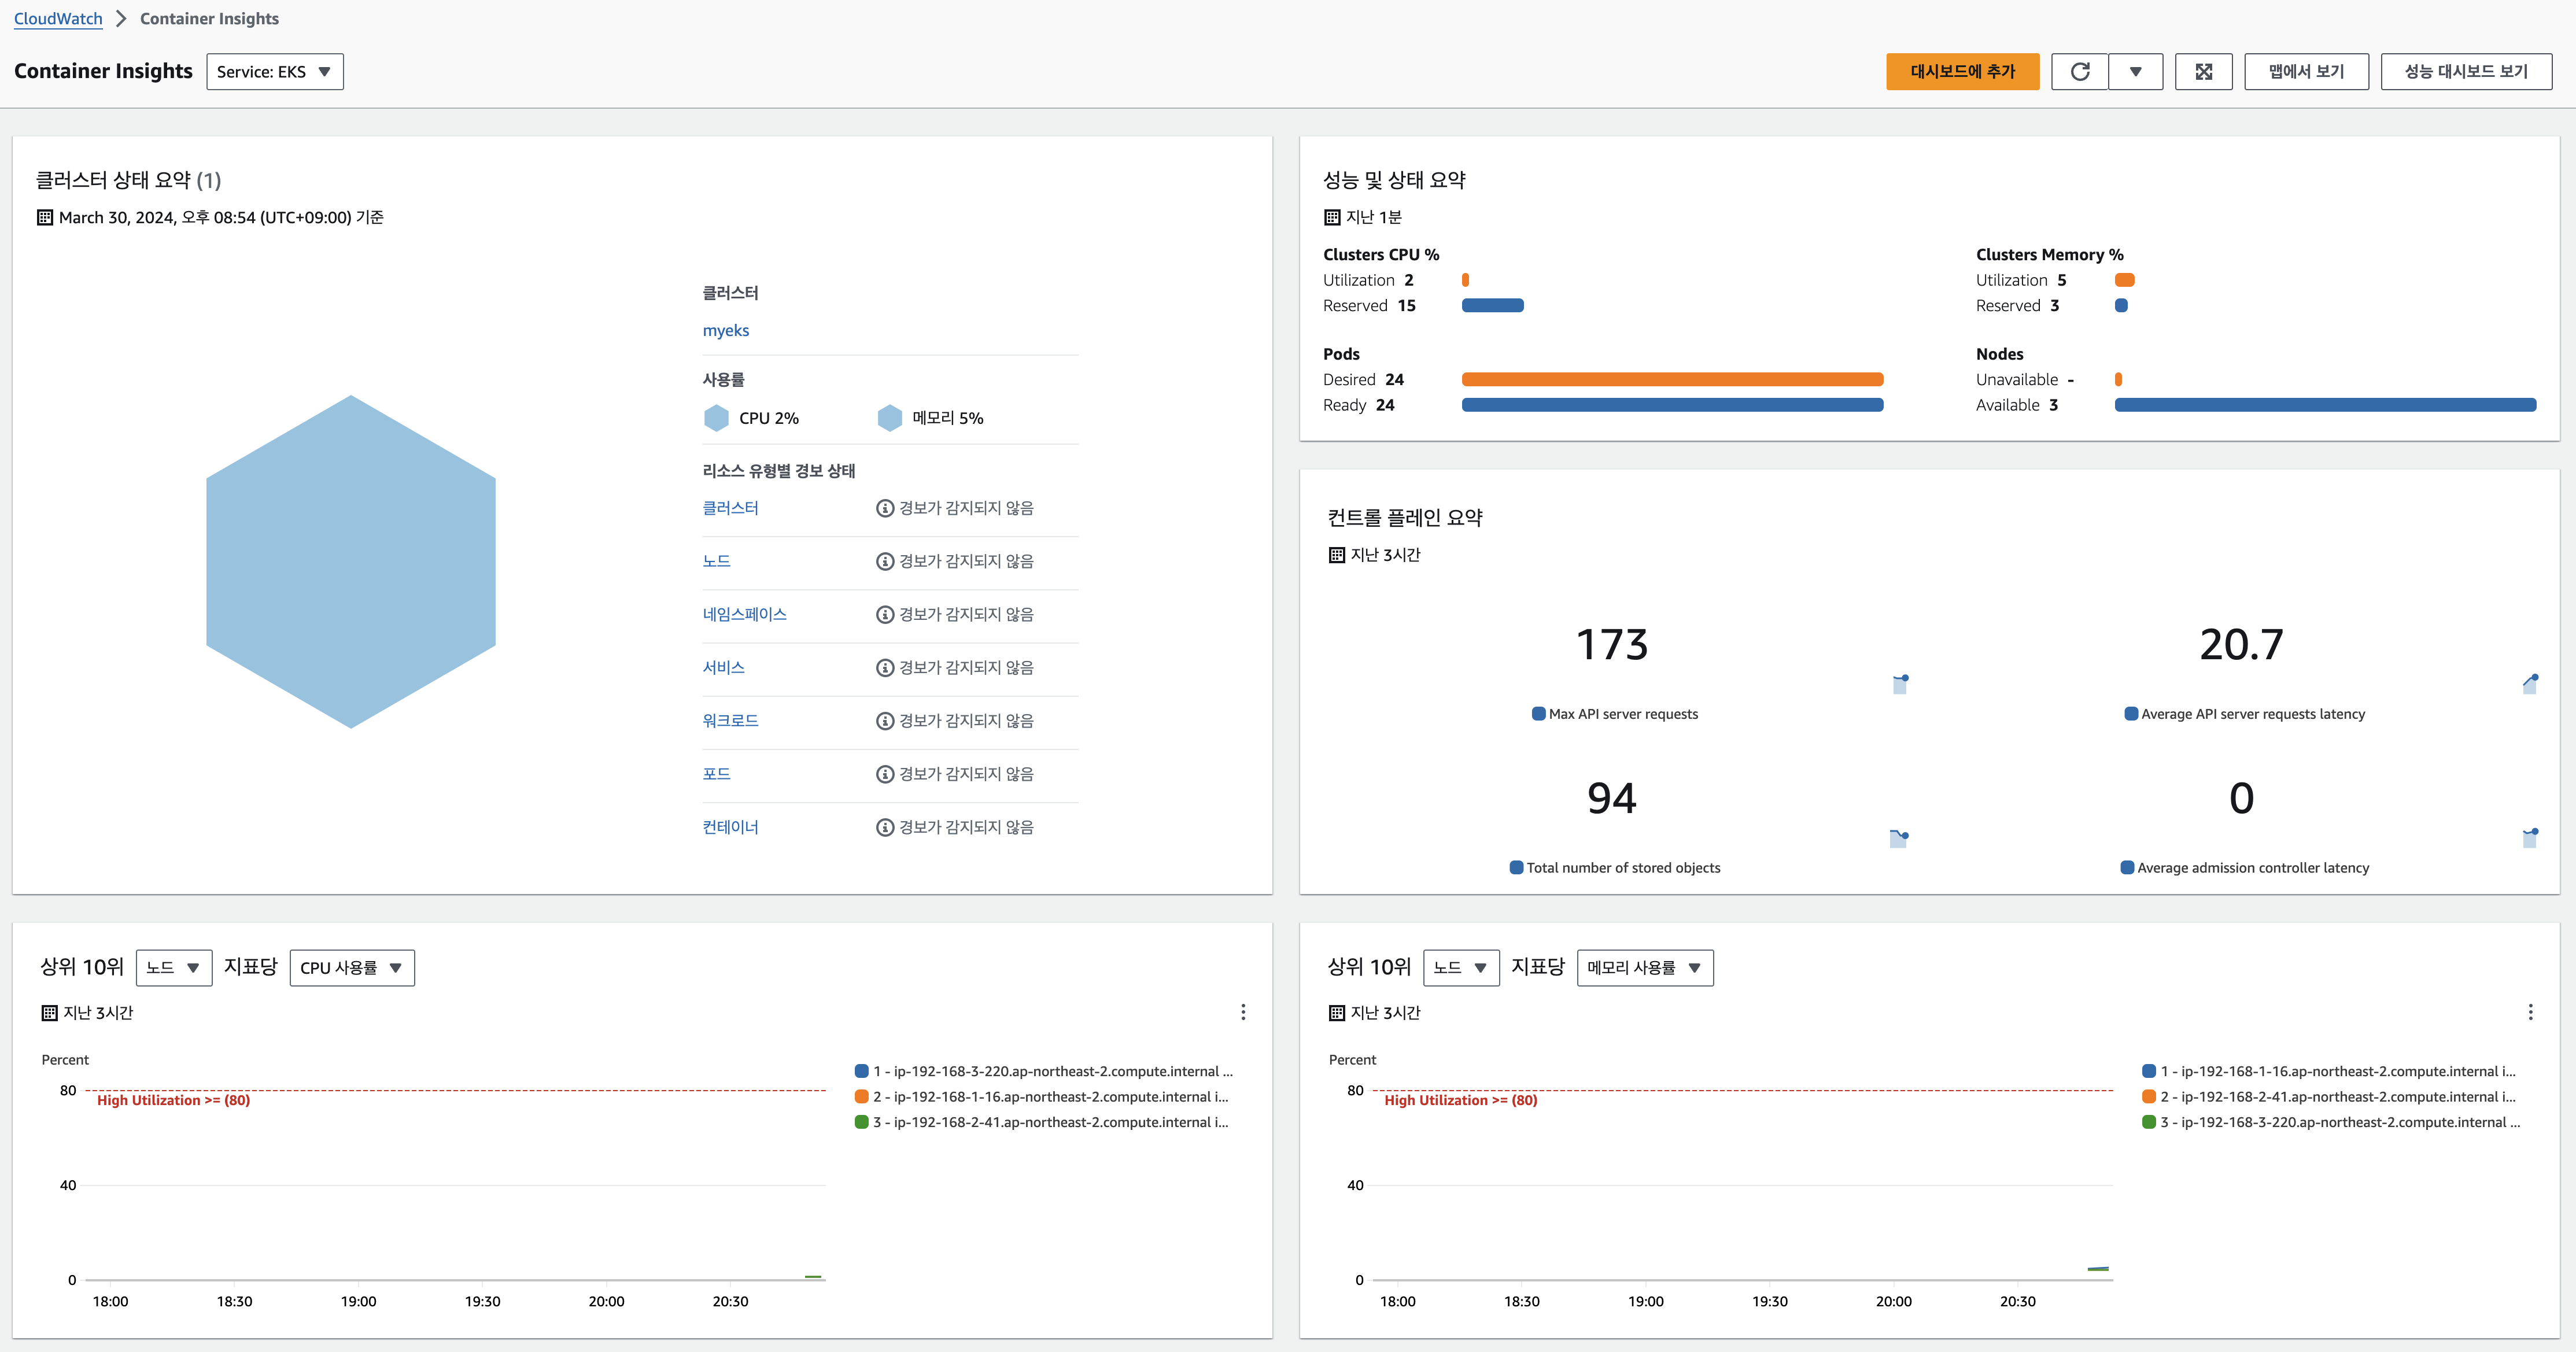Toggle blue legend series ip-192-168-3-220 in CPU chart
The height and width of the screenshot is (1352, 2576).
(x=862, y=1071)
